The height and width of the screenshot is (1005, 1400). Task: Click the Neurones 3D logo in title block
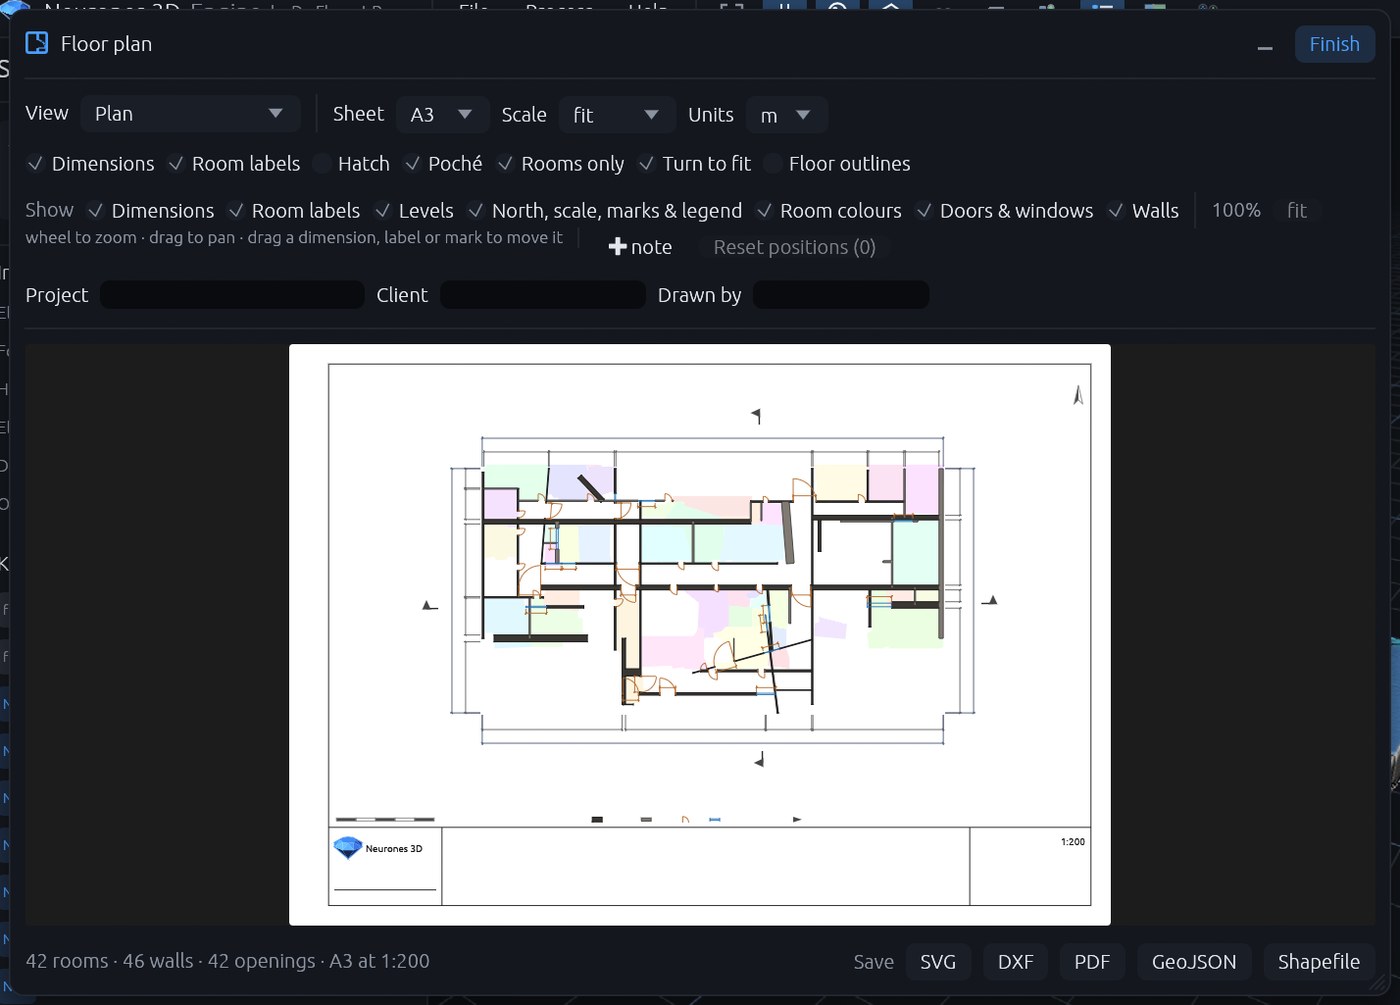pos(347,848)
